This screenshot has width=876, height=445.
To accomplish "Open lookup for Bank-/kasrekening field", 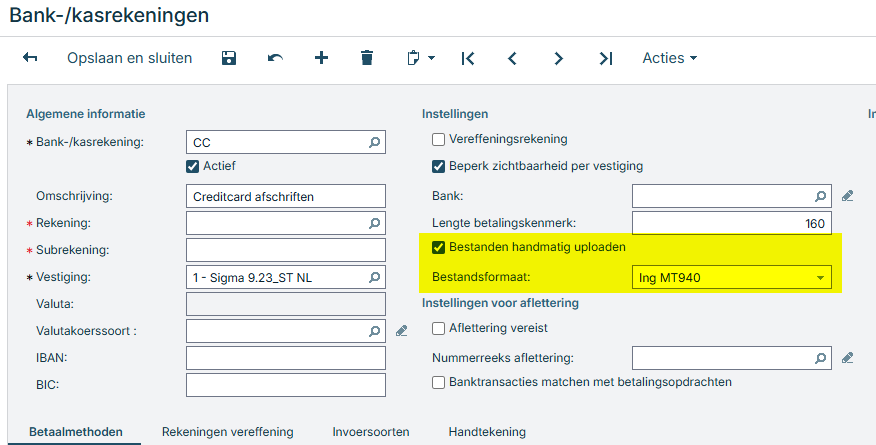I will tap(374, 142).
